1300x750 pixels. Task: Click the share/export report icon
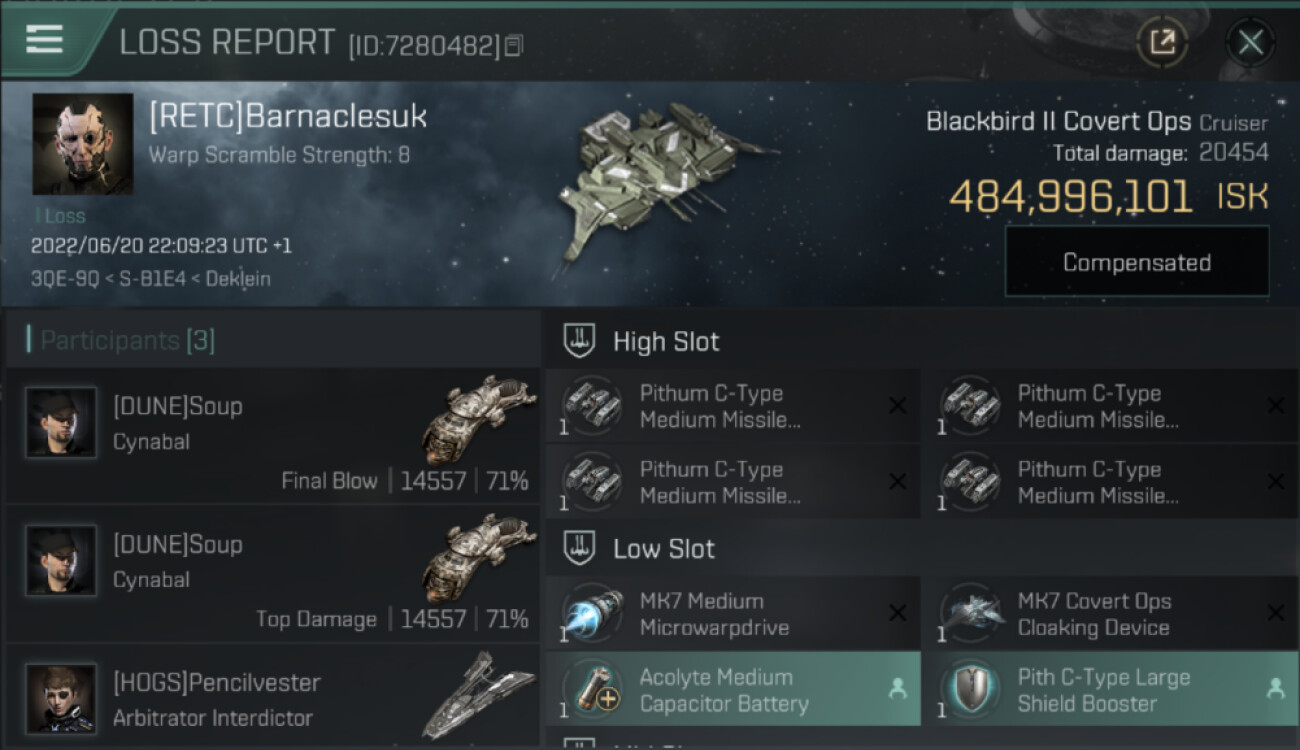[x=1162, y=42]
